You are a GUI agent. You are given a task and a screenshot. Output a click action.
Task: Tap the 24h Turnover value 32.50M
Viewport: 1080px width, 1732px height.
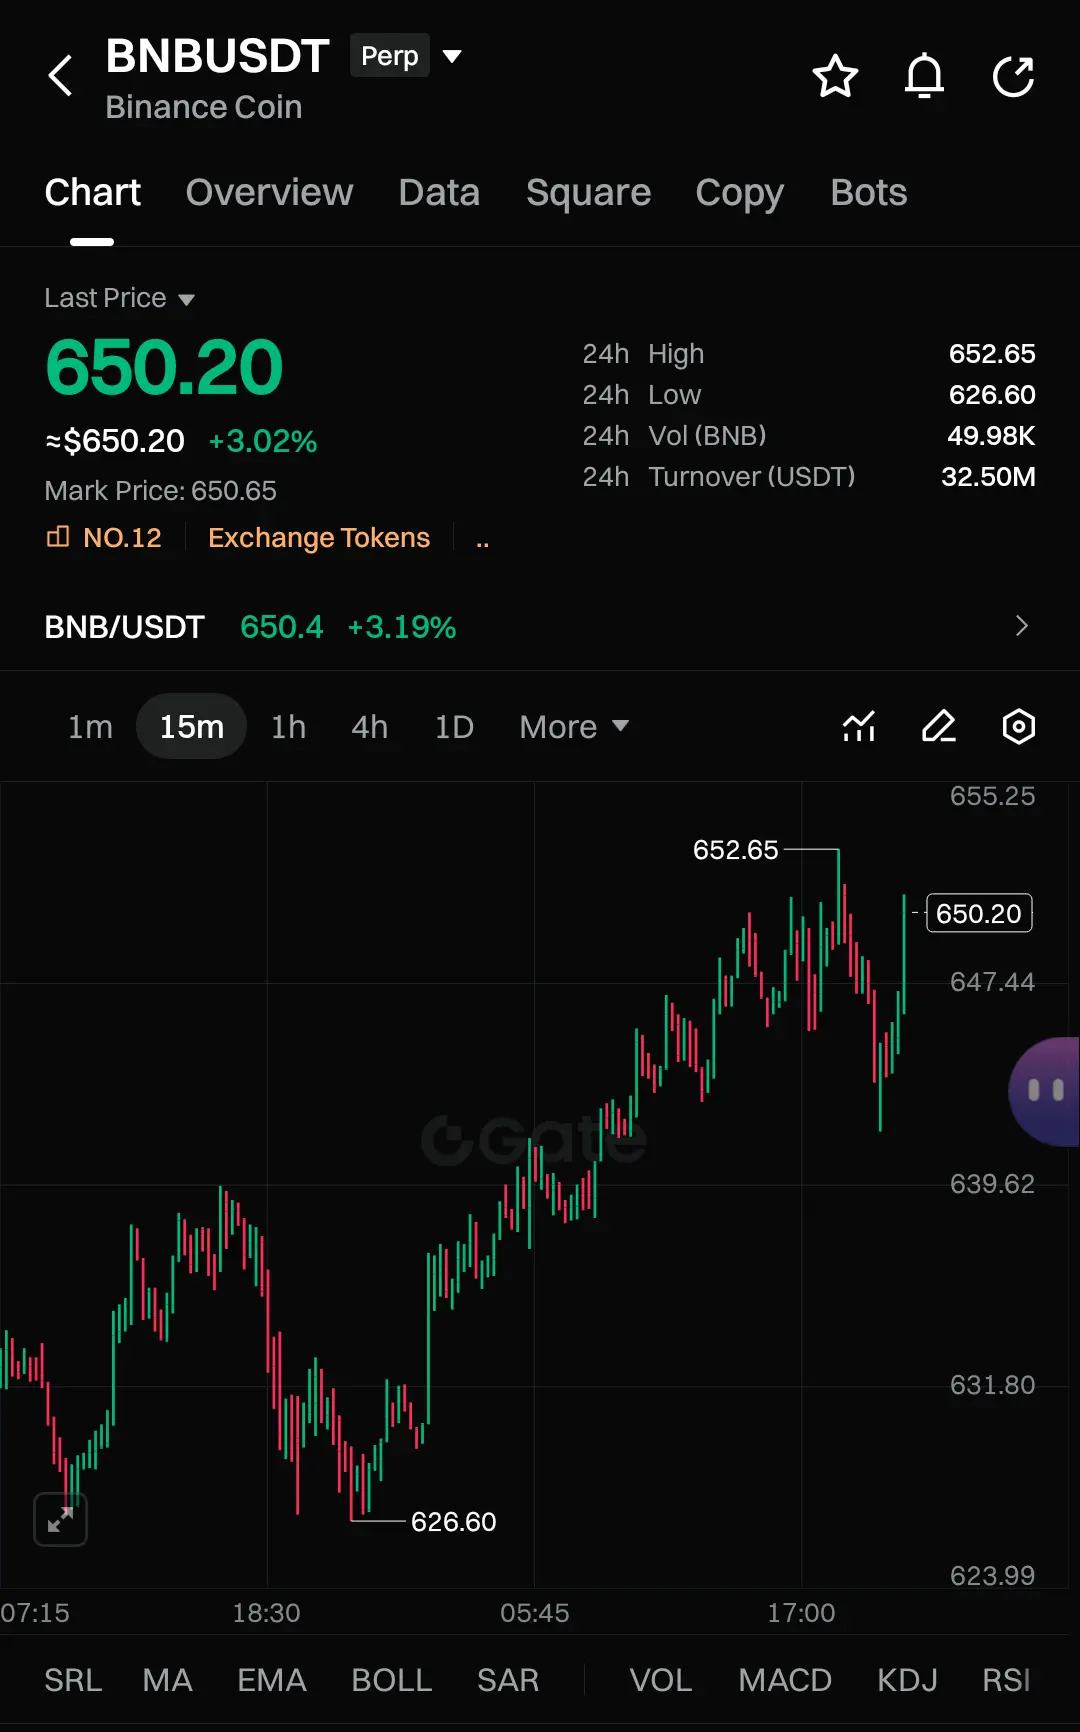[988, 477]
